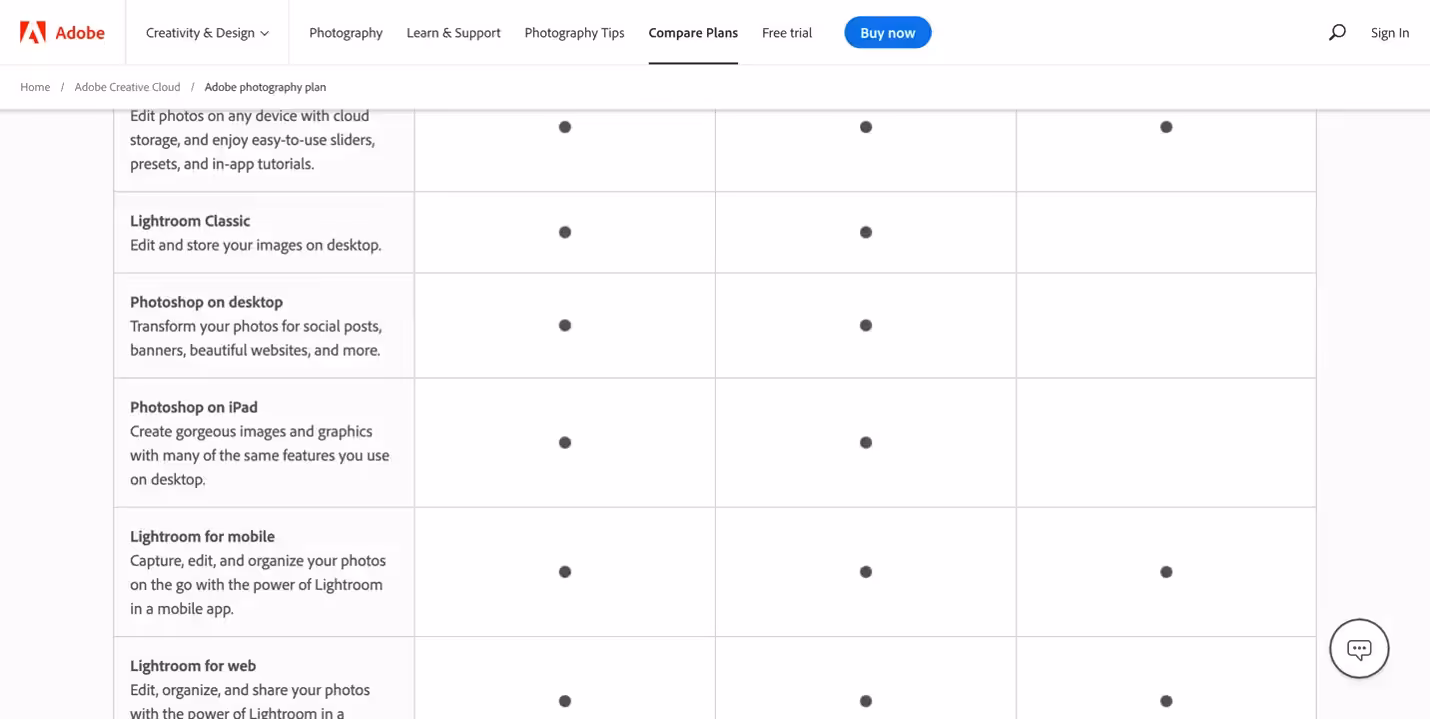Click the Free trial link

point(787,33)
